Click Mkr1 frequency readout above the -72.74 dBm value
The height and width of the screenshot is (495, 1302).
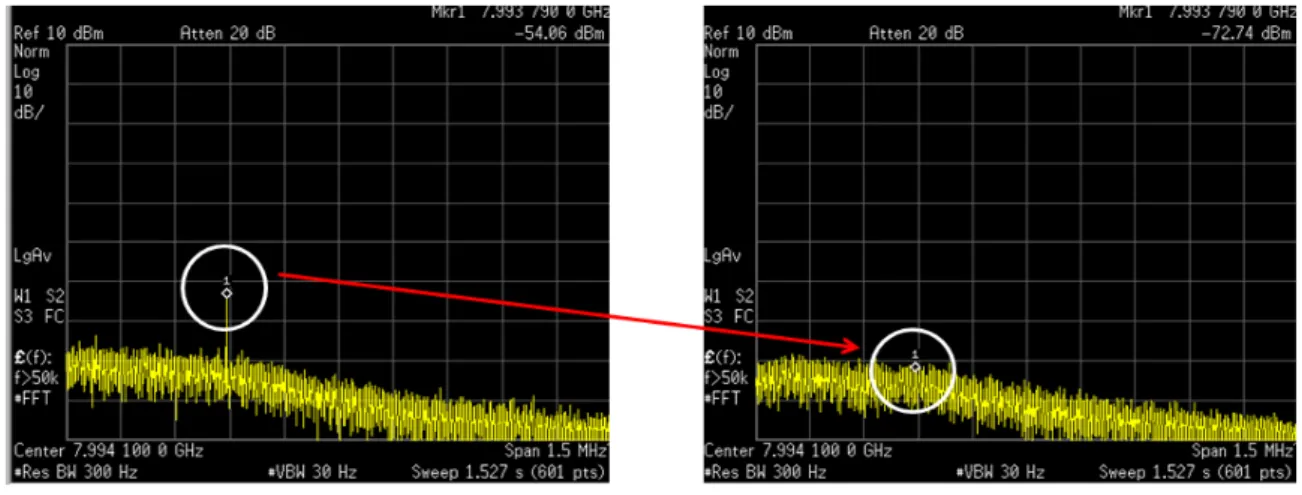coord(1205,12)
